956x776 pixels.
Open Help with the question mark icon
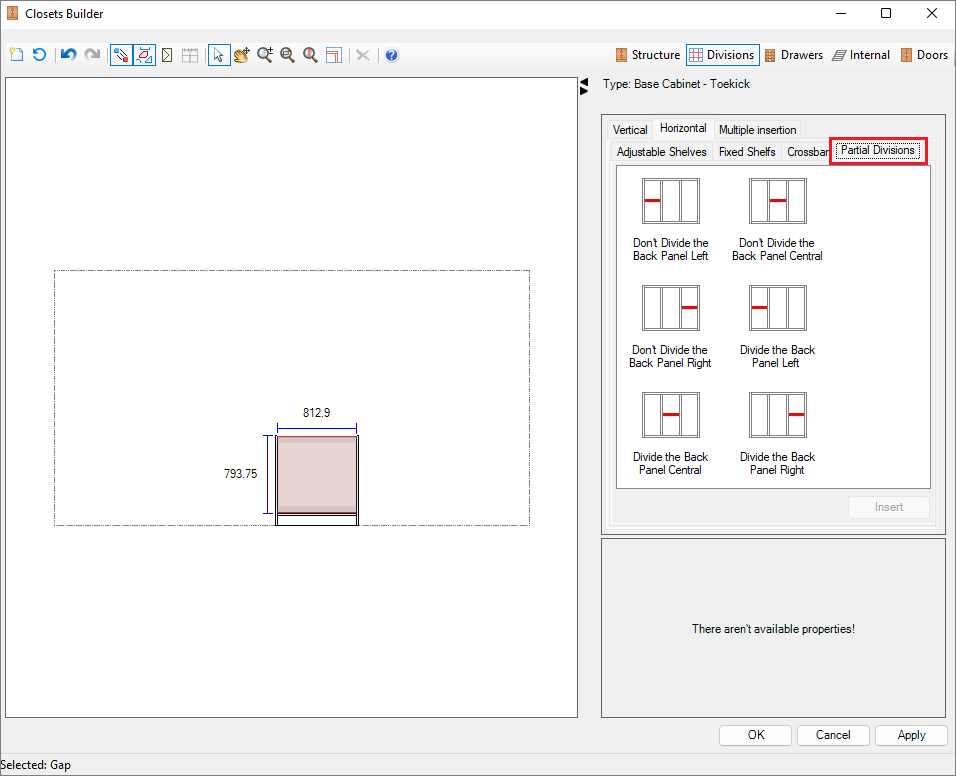point(391,55)
